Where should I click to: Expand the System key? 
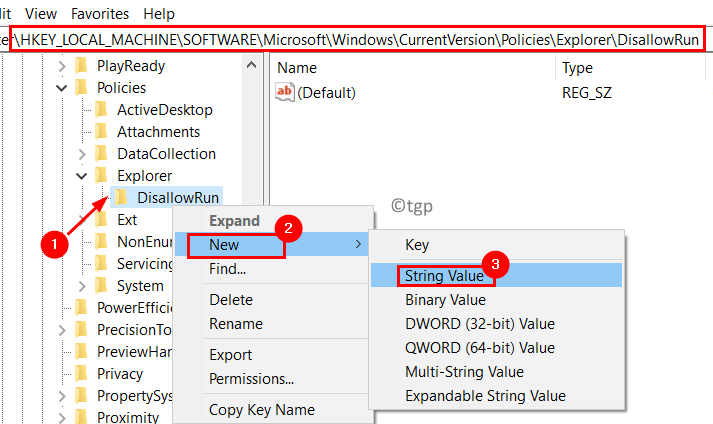click(x=82, y=286)
